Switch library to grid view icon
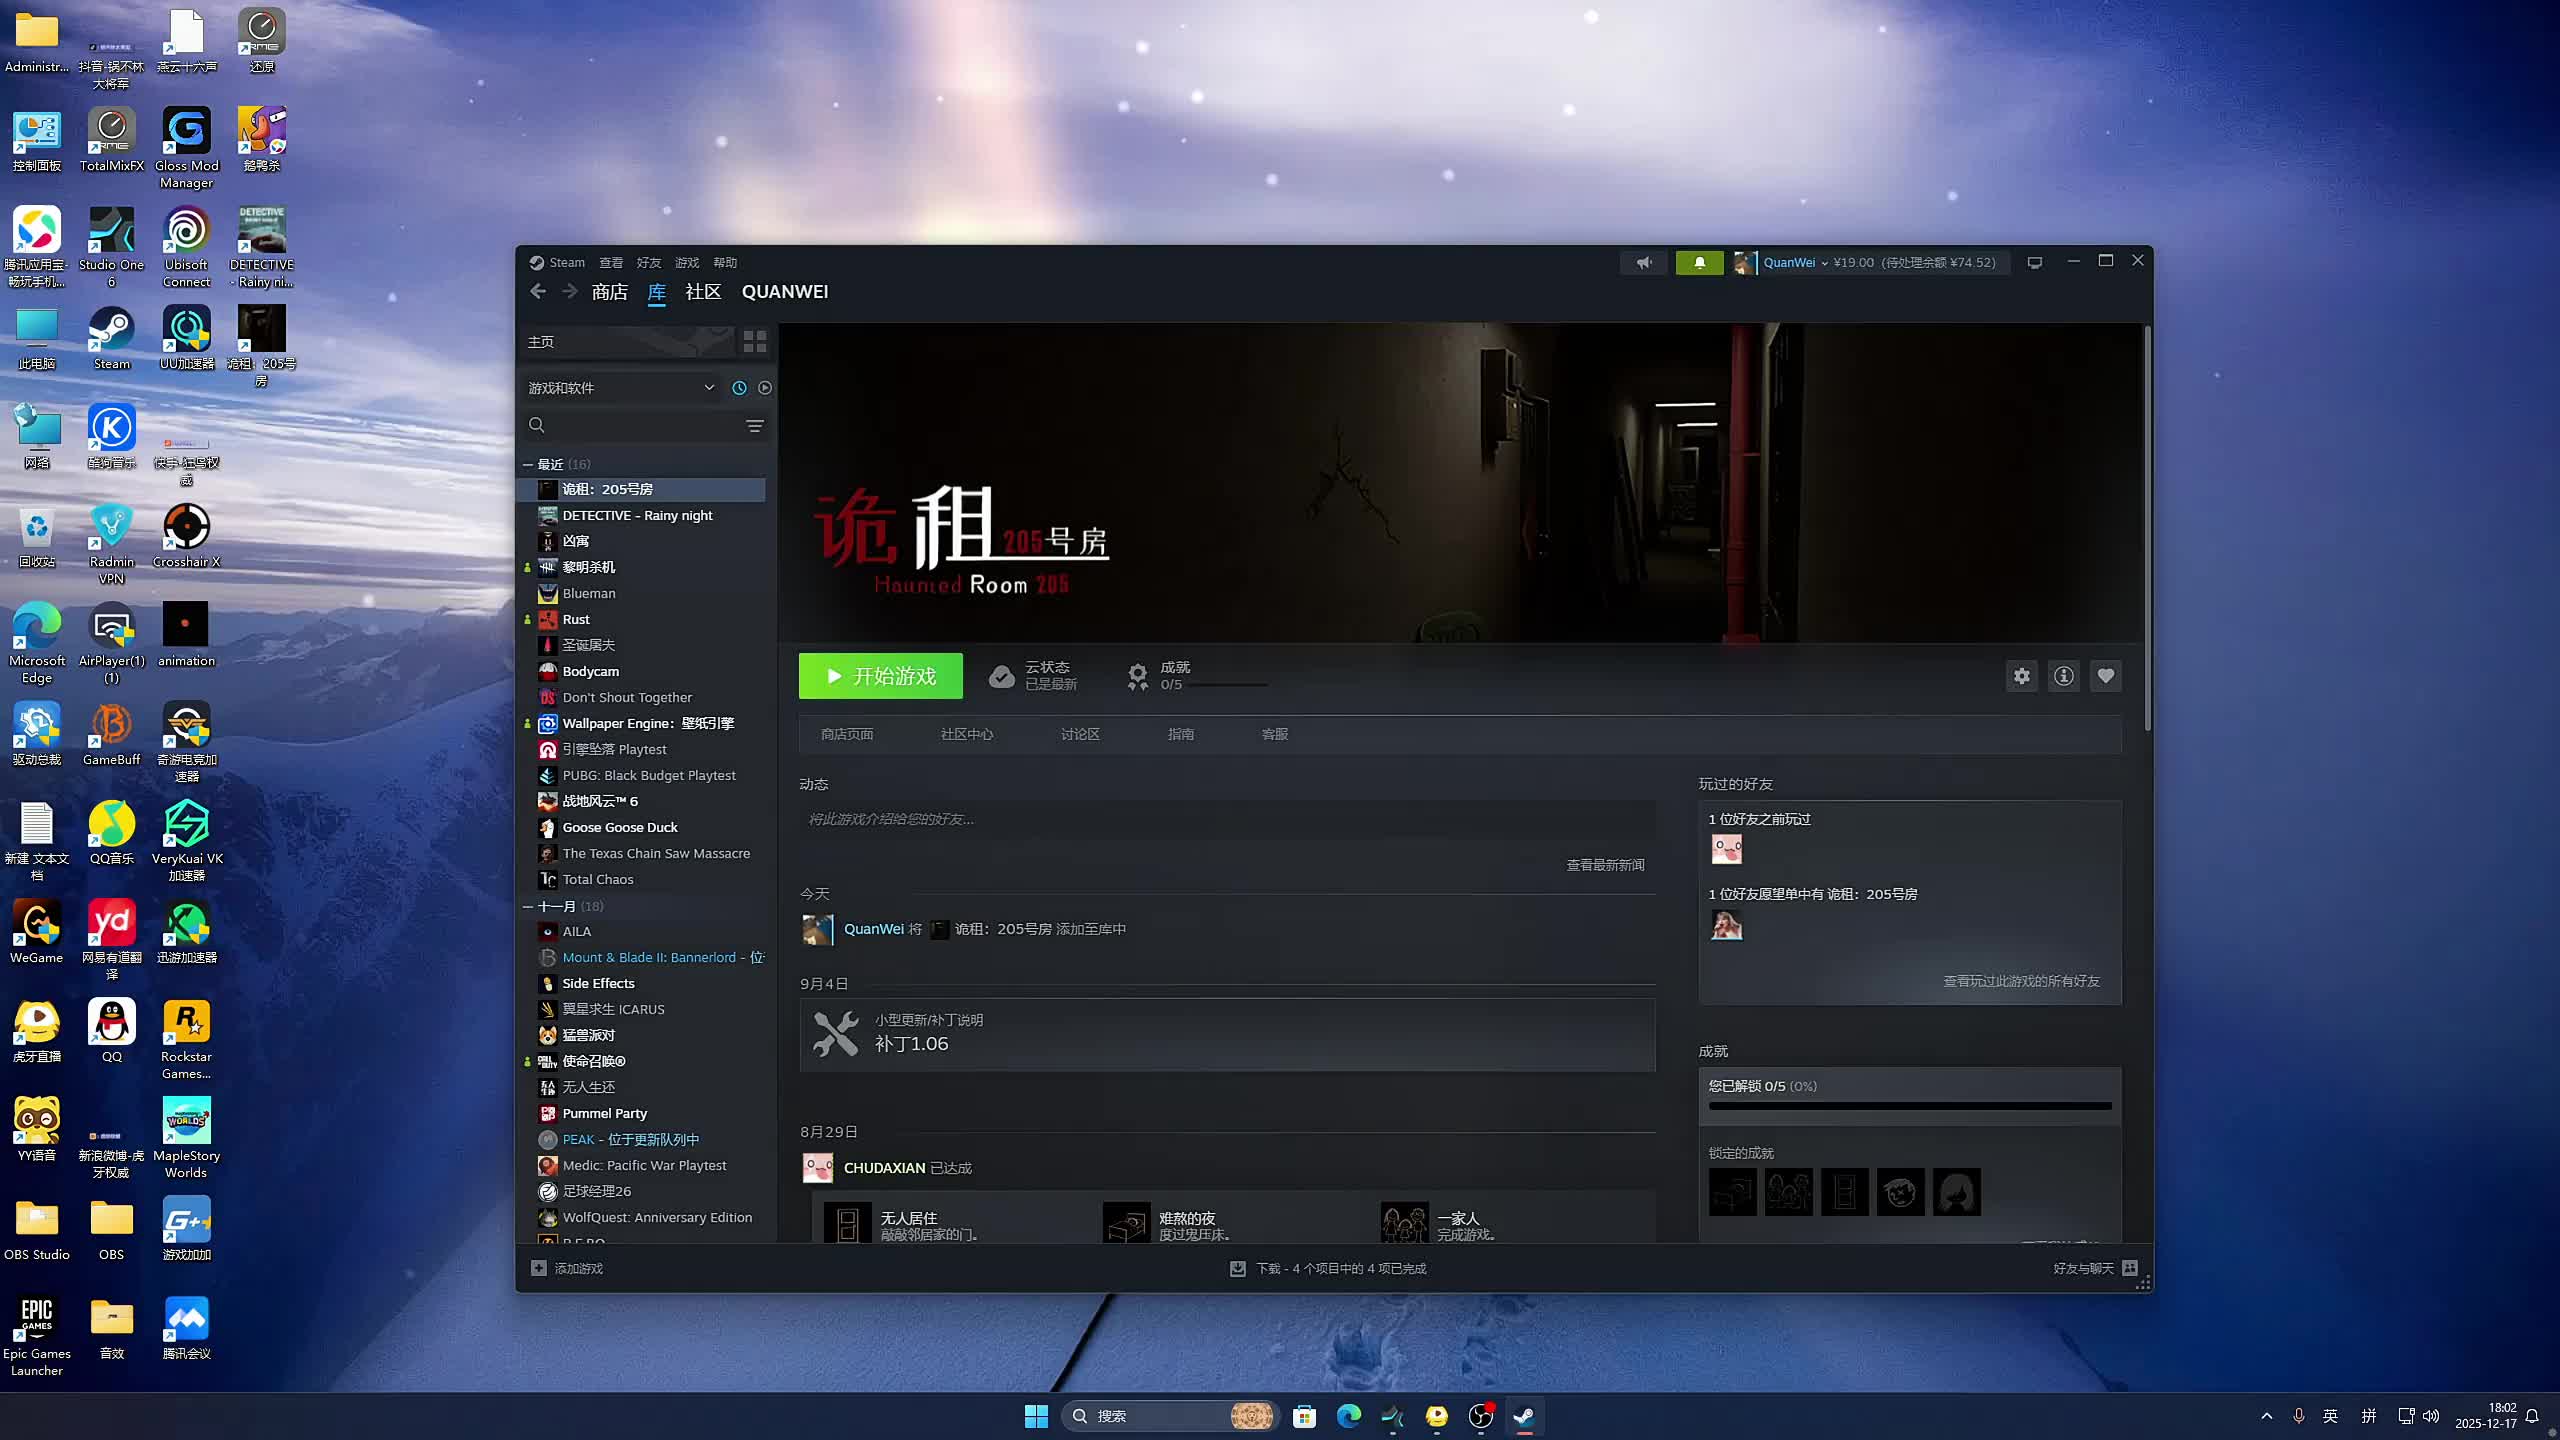This screenshot has width=2560, height=1440. (754, 342)
